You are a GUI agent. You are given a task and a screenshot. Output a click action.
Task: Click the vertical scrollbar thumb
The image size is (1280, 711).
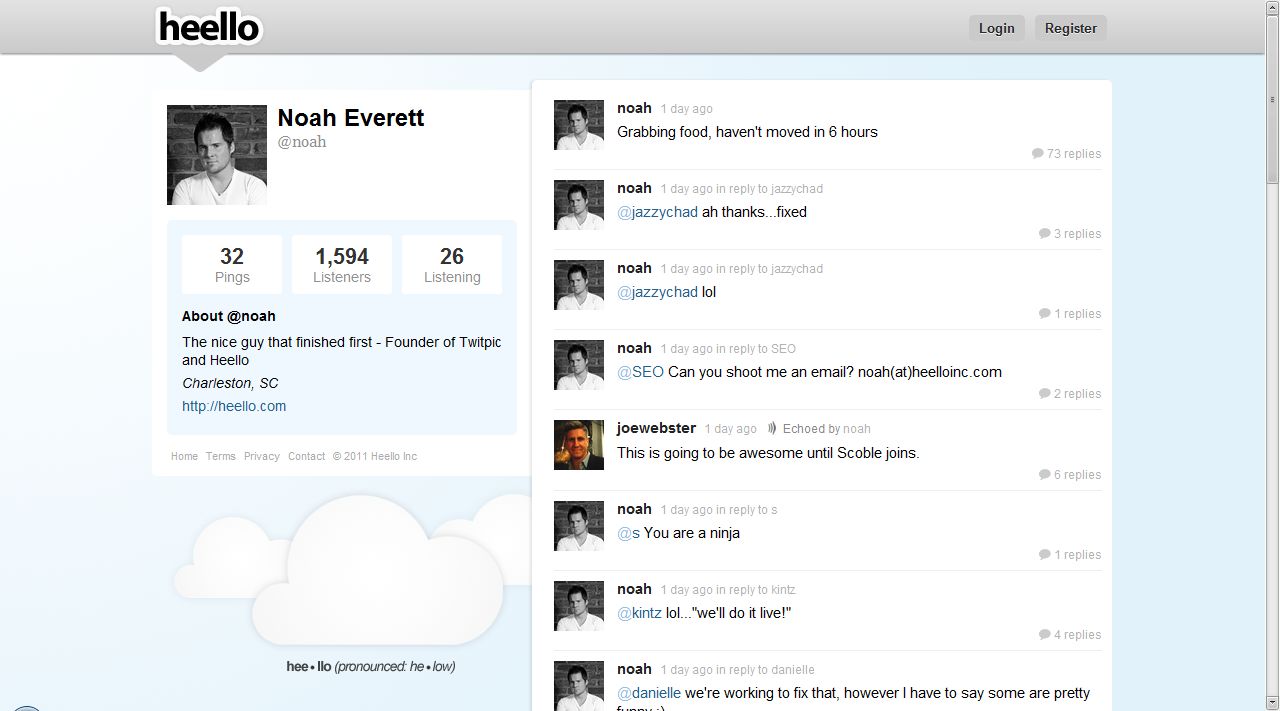click(1271, 100)
